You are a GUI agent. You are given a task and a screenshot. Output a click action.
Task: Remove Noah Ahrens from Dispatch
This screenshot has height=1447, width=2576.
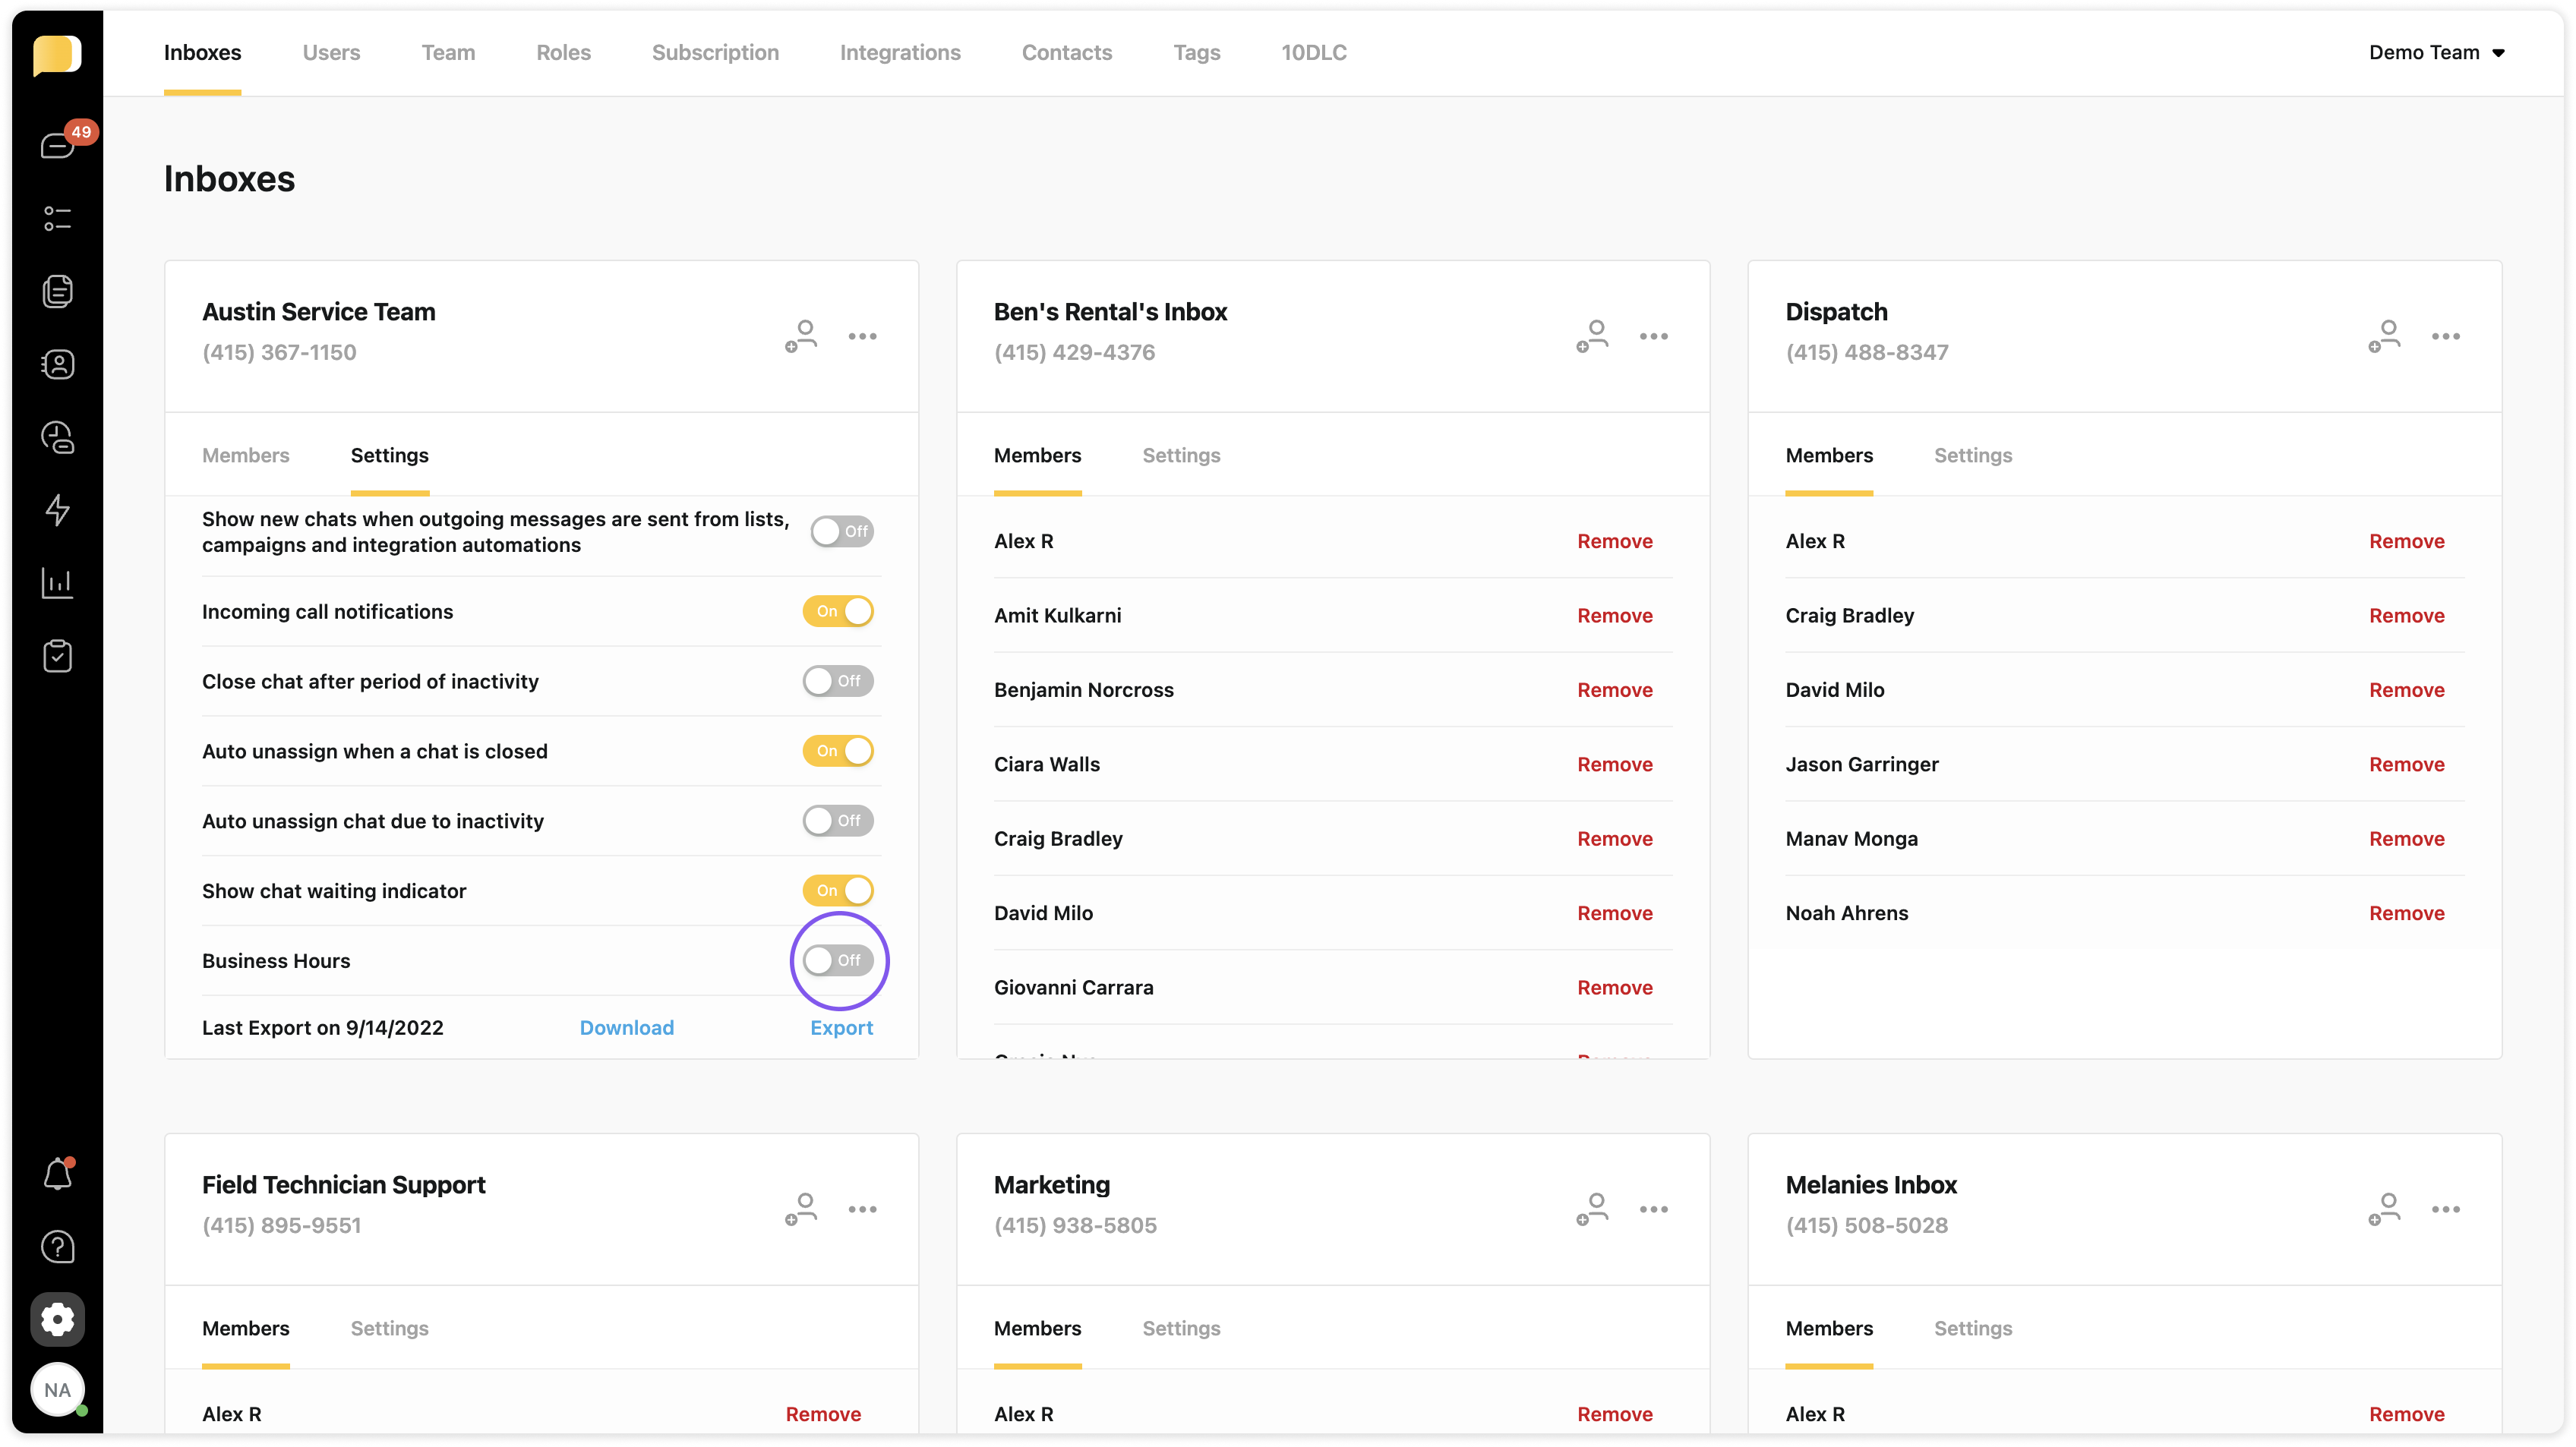[2406, 913]
